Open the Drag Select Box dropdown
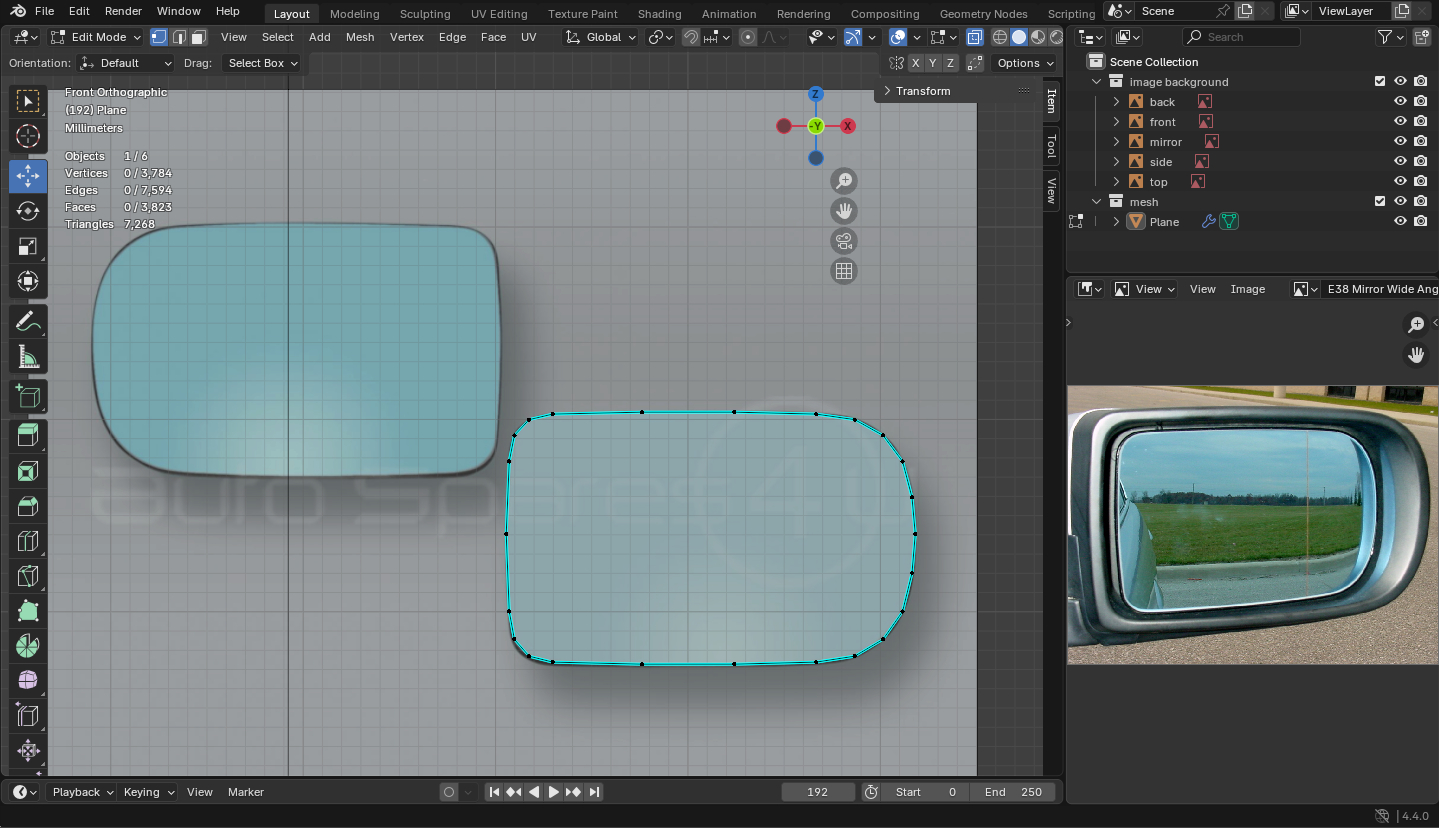Viewport: 1439px width, 828px height. point(263,63)
